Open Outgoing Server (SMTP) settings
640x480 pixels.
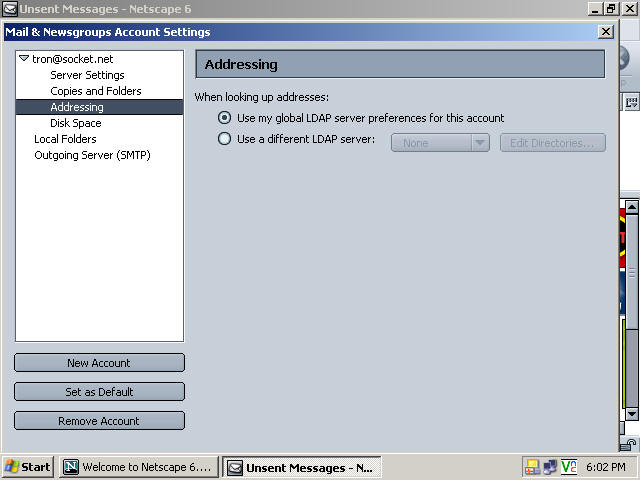point(93,155)
